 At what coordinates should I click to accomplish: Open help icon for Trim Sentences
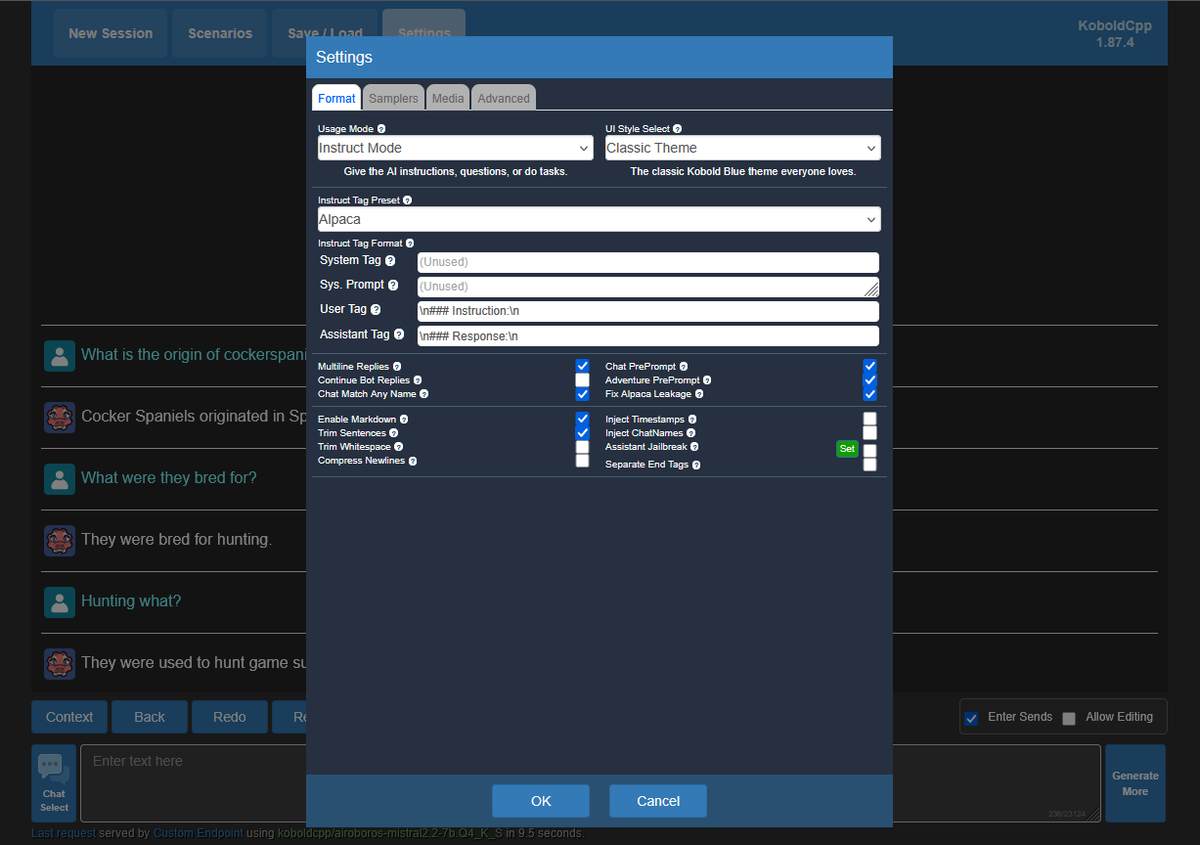(x=394, y=433)
